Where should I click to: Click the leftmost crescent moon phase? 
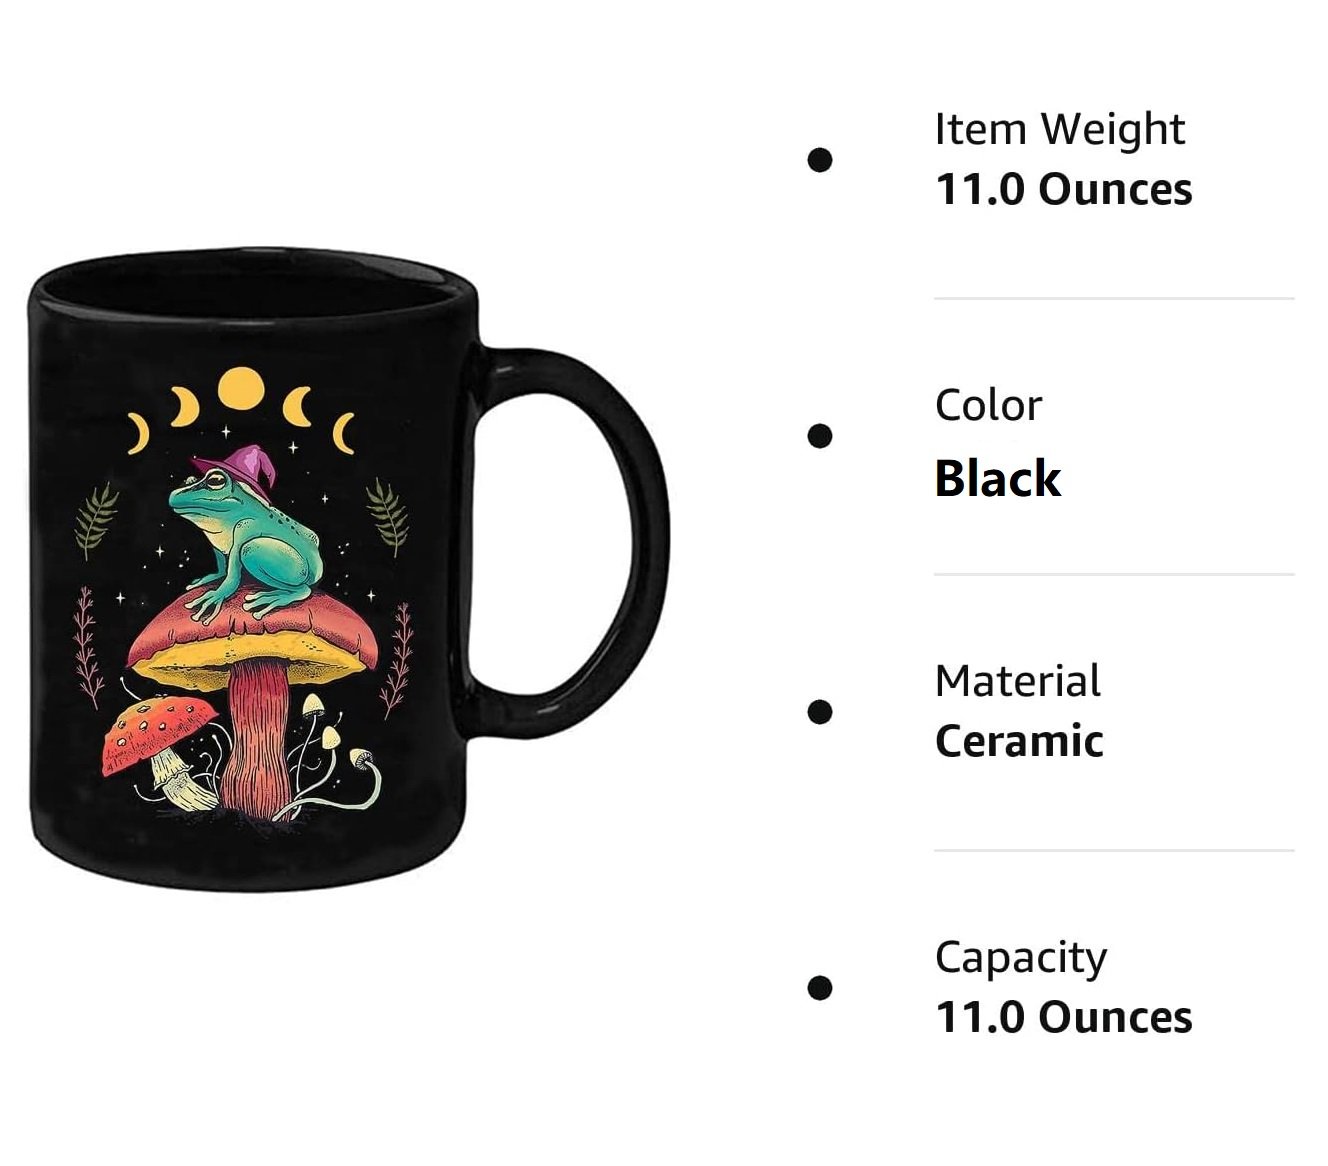[x=138, y=431]
